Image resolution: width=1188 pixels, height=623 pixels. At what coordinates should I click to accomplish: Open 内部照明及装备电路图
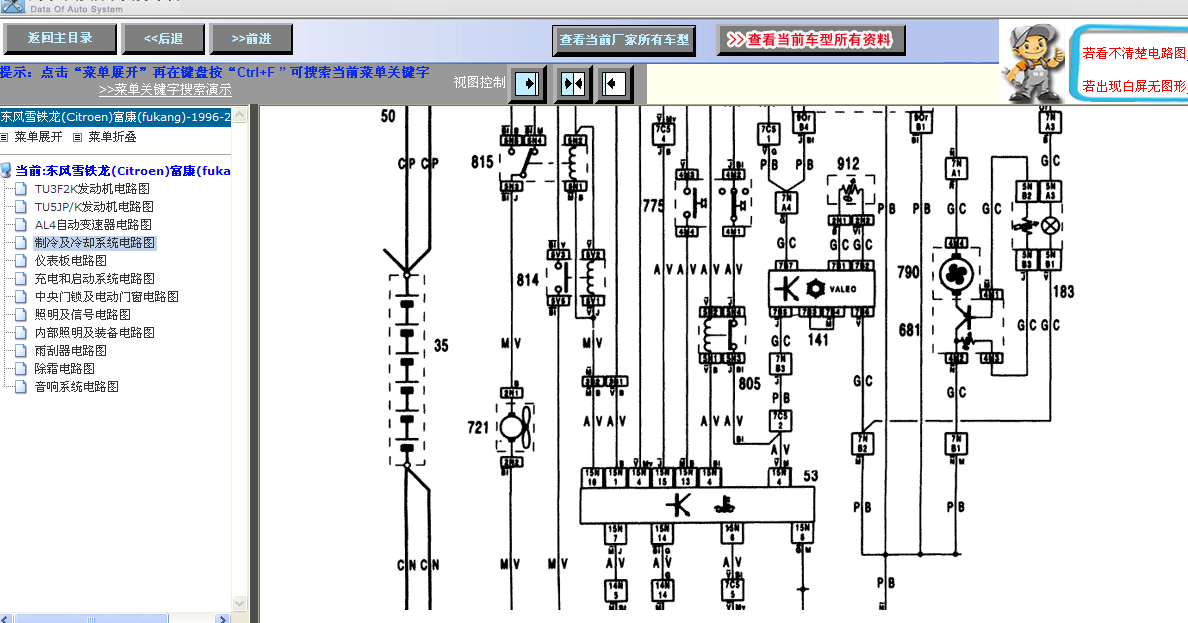click(x=95, y=333)
